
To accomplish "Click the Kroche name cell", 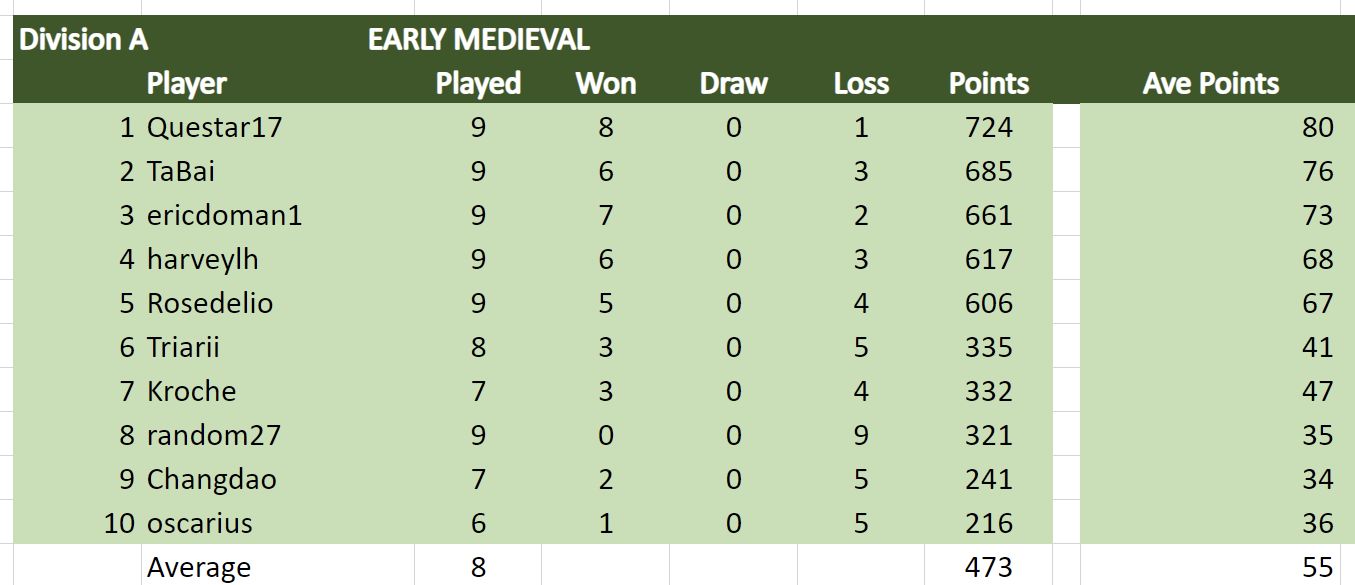I will click(x=192, y=391).
